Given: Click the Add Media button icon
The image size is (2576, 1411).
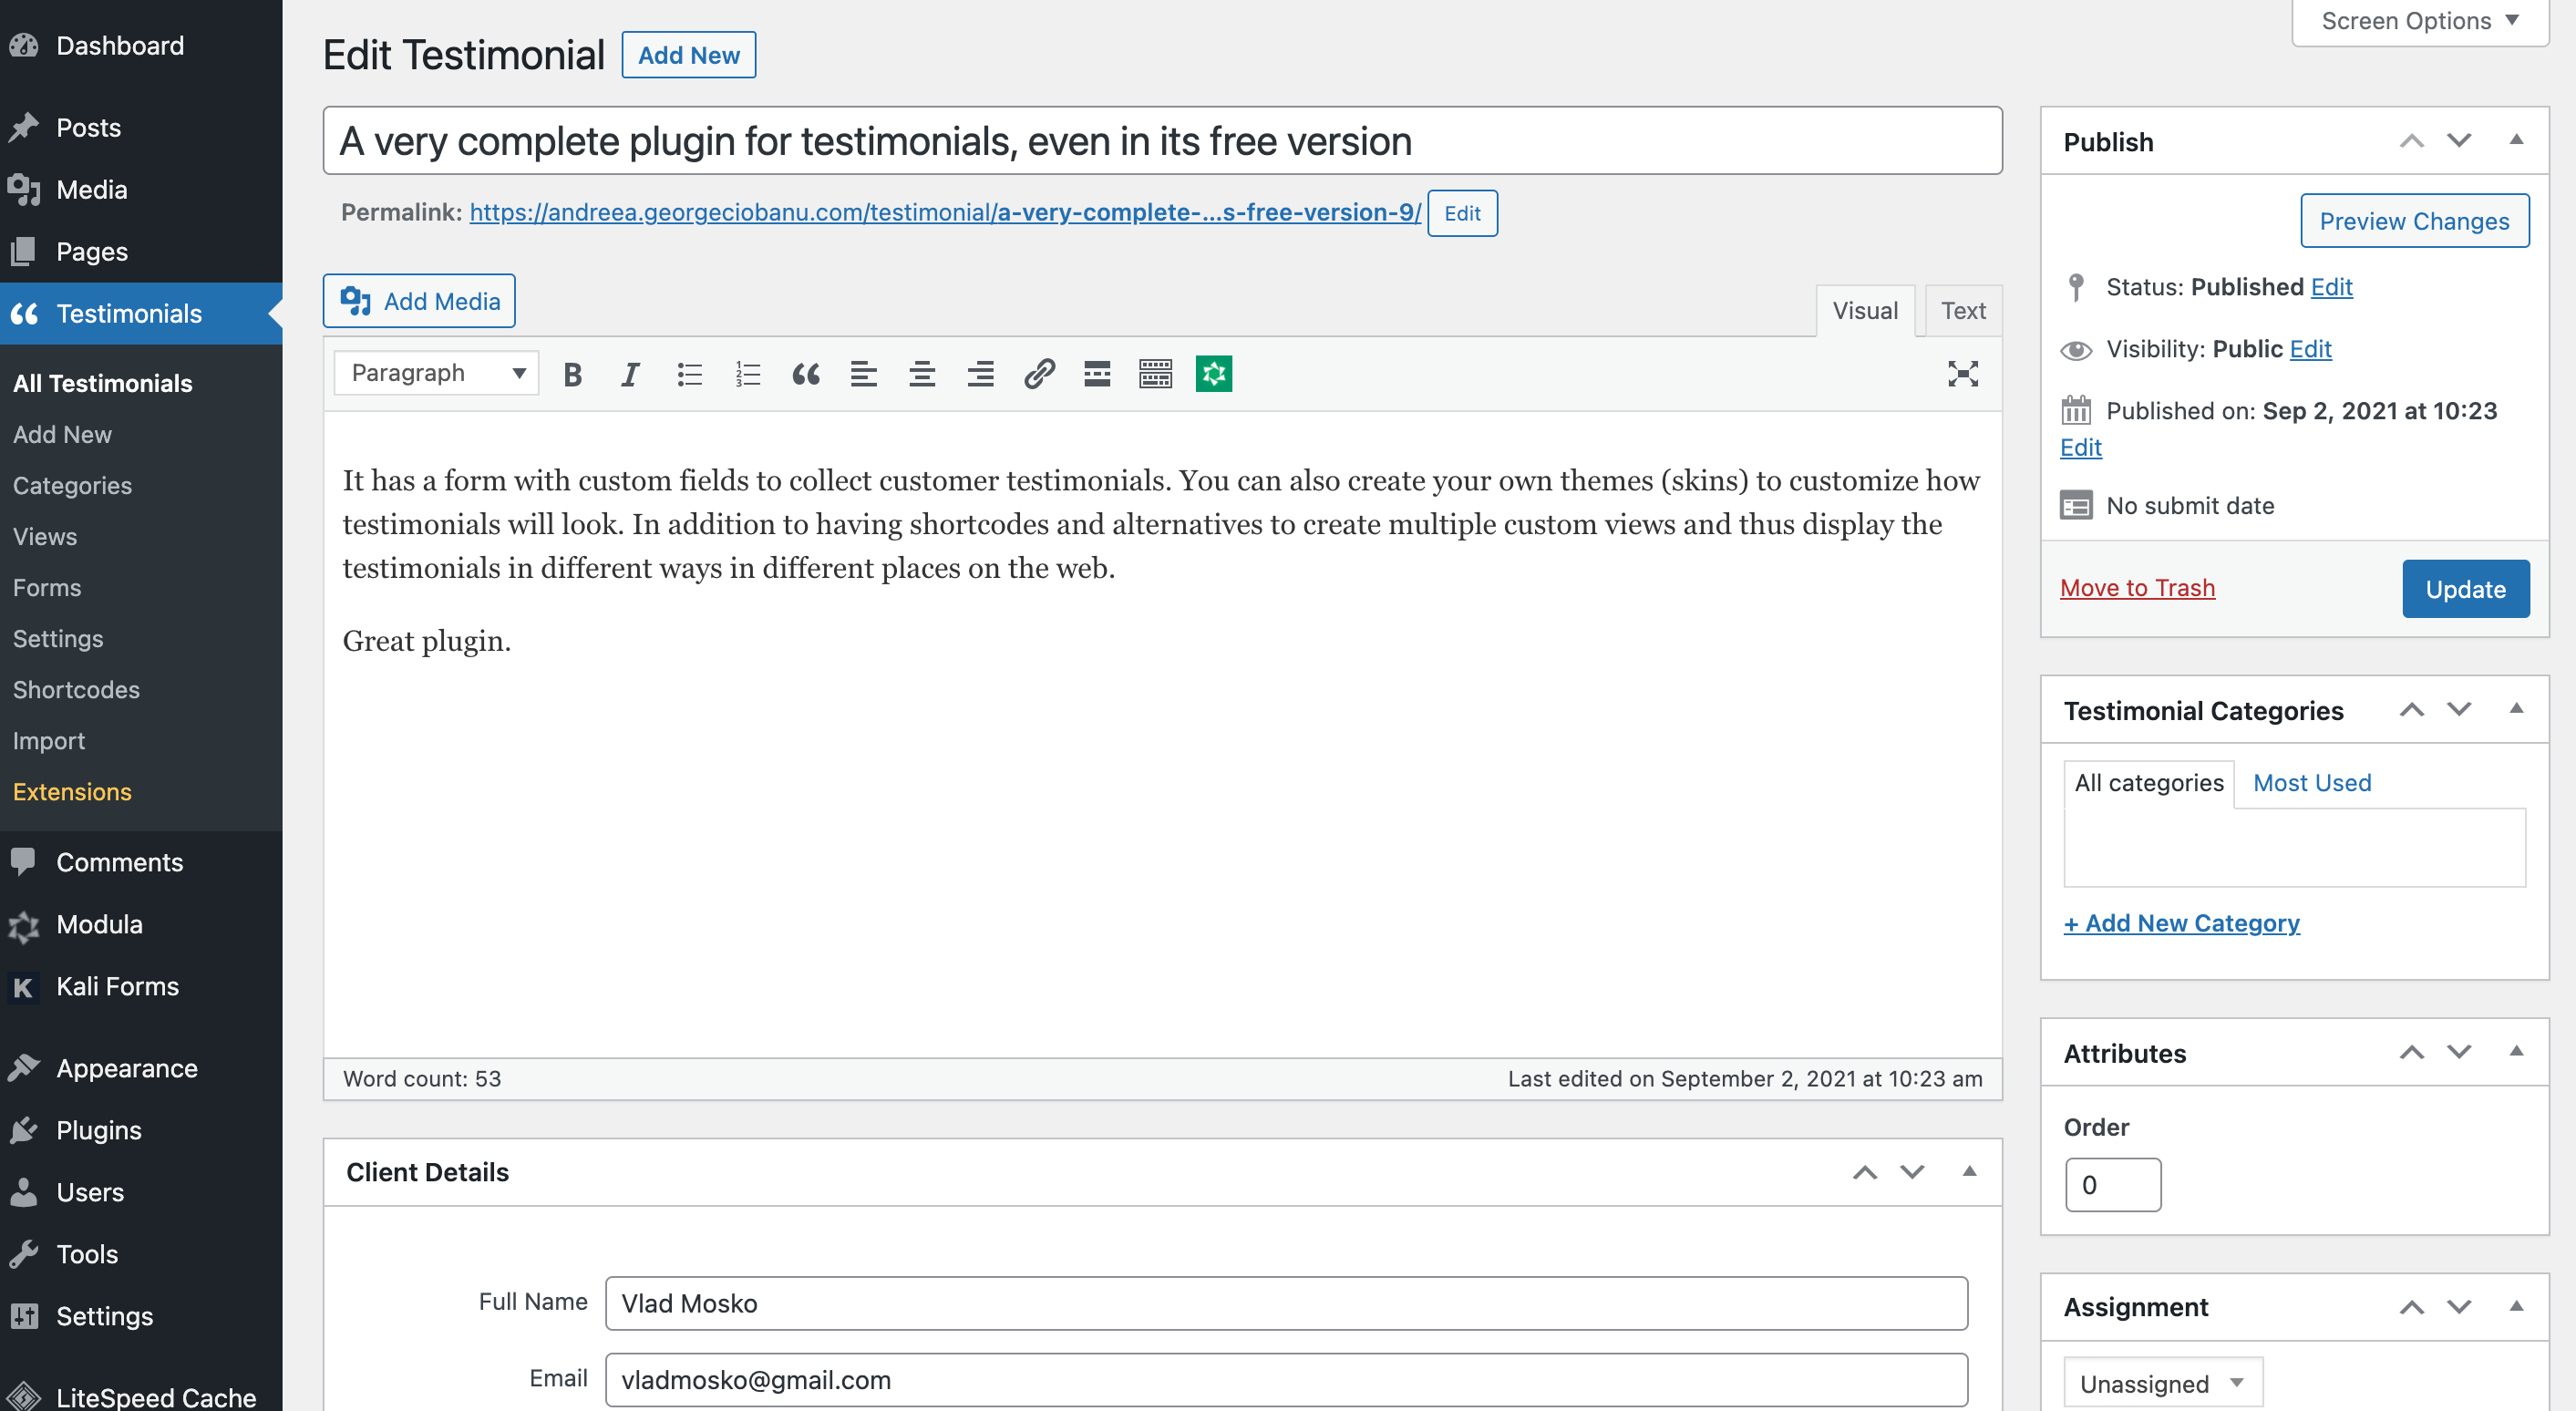Looking at the screenshot, I should [356, 301].
